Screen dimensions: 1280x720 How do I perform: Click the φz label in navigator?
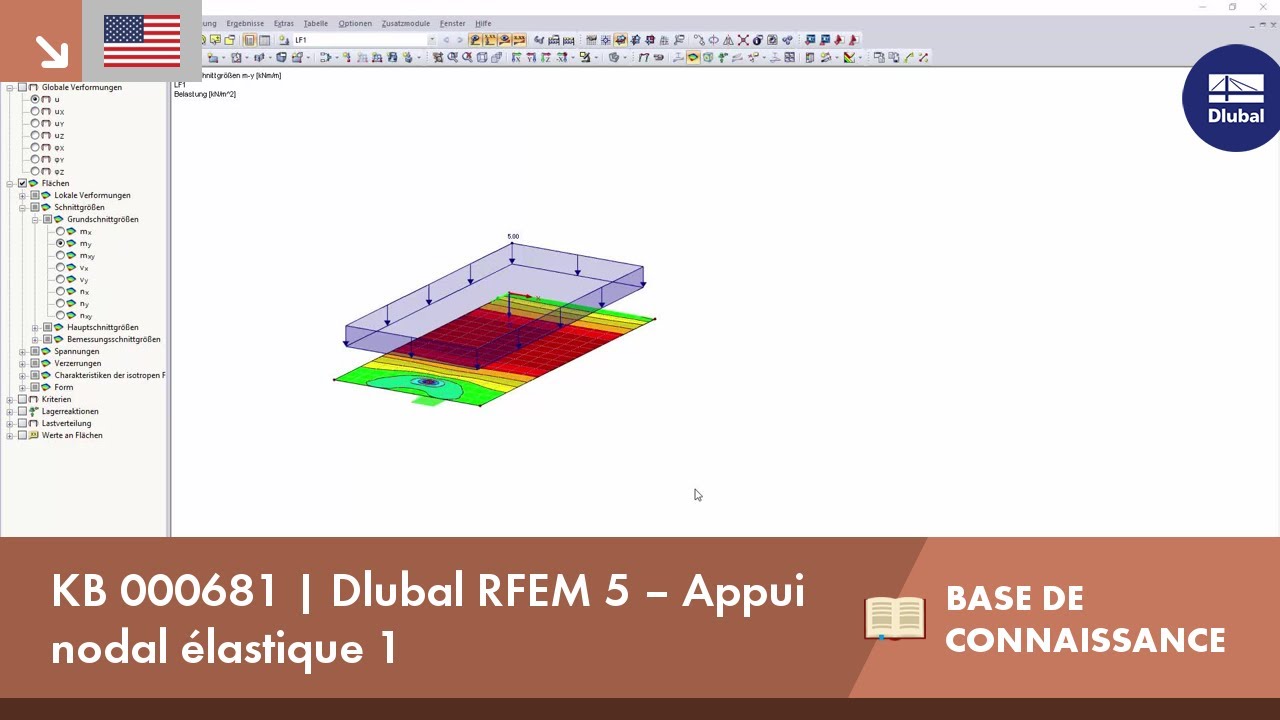click(59, 171)
